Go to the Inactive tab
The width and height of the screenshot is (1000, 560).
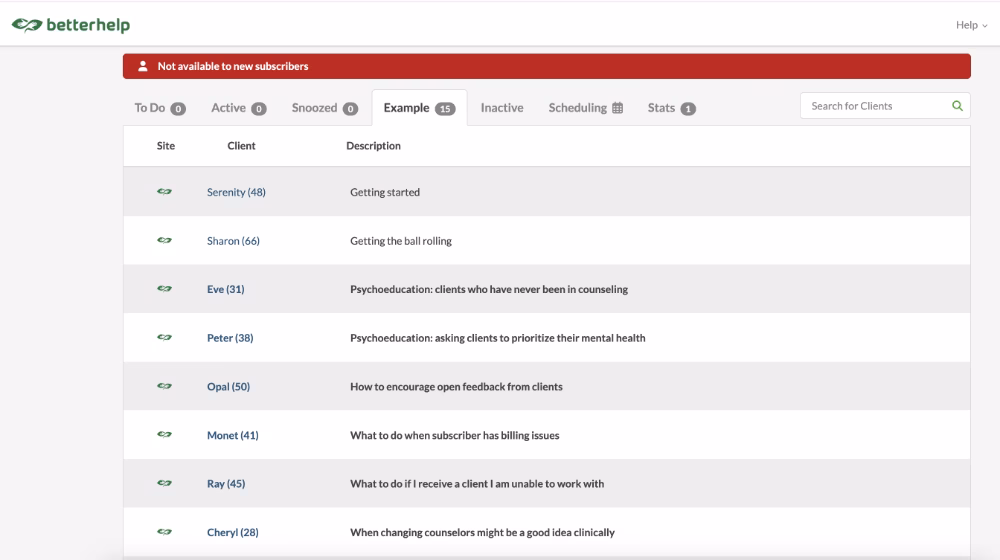(502, 108)
